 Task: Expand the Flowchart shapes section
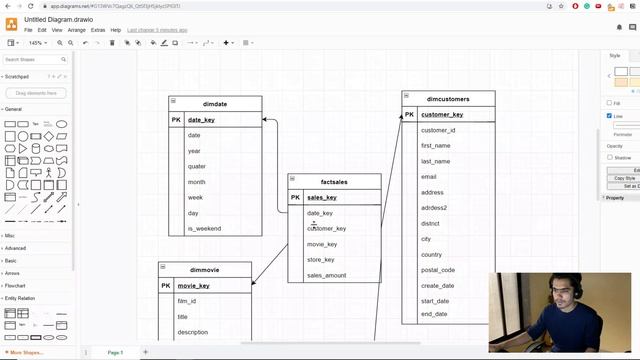[14, 286]
